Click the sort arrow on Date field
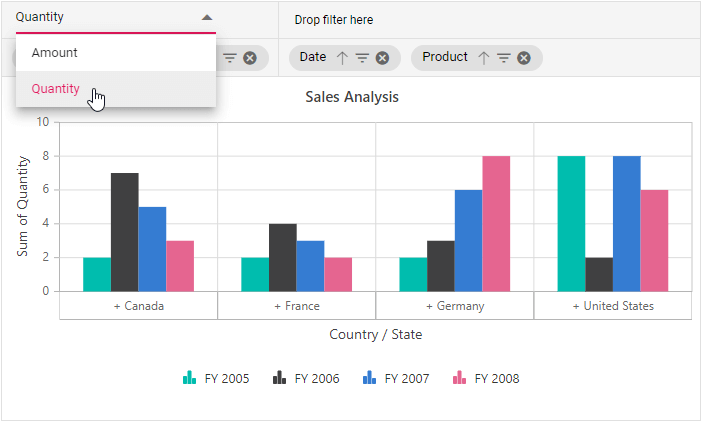 coord(343,58)
